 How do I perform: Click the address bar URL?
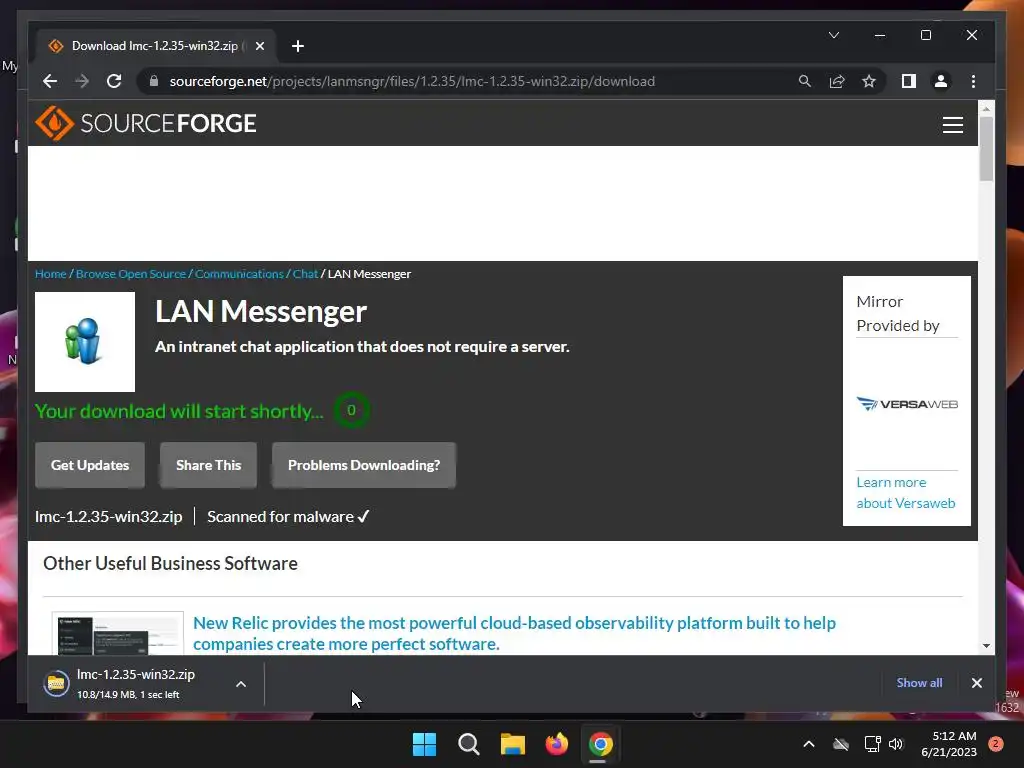pyautogui.click(x=412, y=81)
